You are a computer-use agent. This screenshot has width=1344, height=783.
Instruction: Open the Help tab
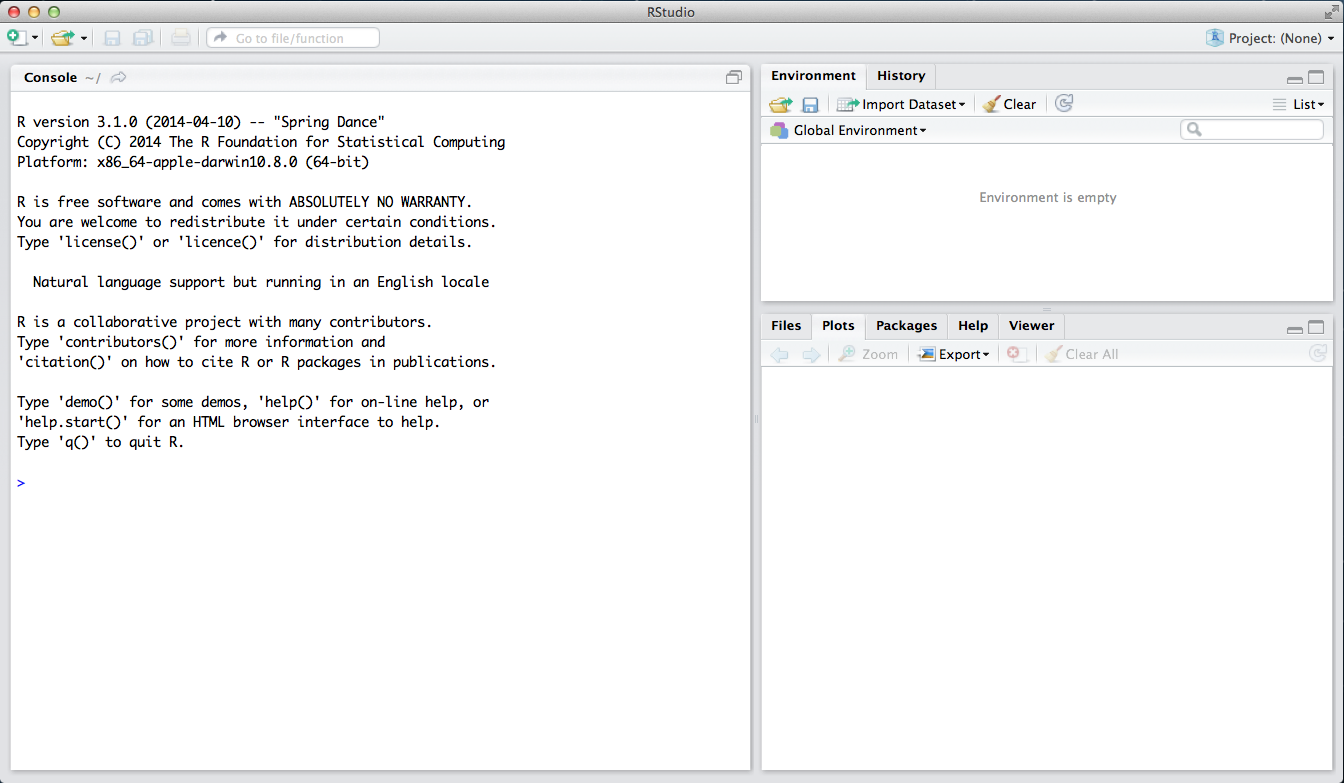pyautogui.click(x=973, y=326)
